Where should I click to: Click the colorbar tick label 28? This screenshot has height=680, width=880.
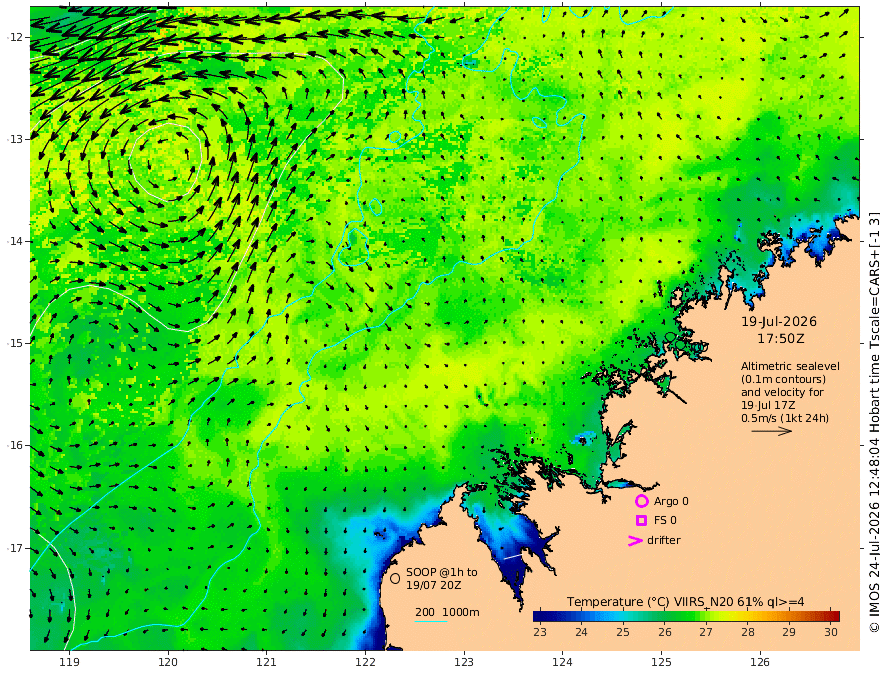748,632
